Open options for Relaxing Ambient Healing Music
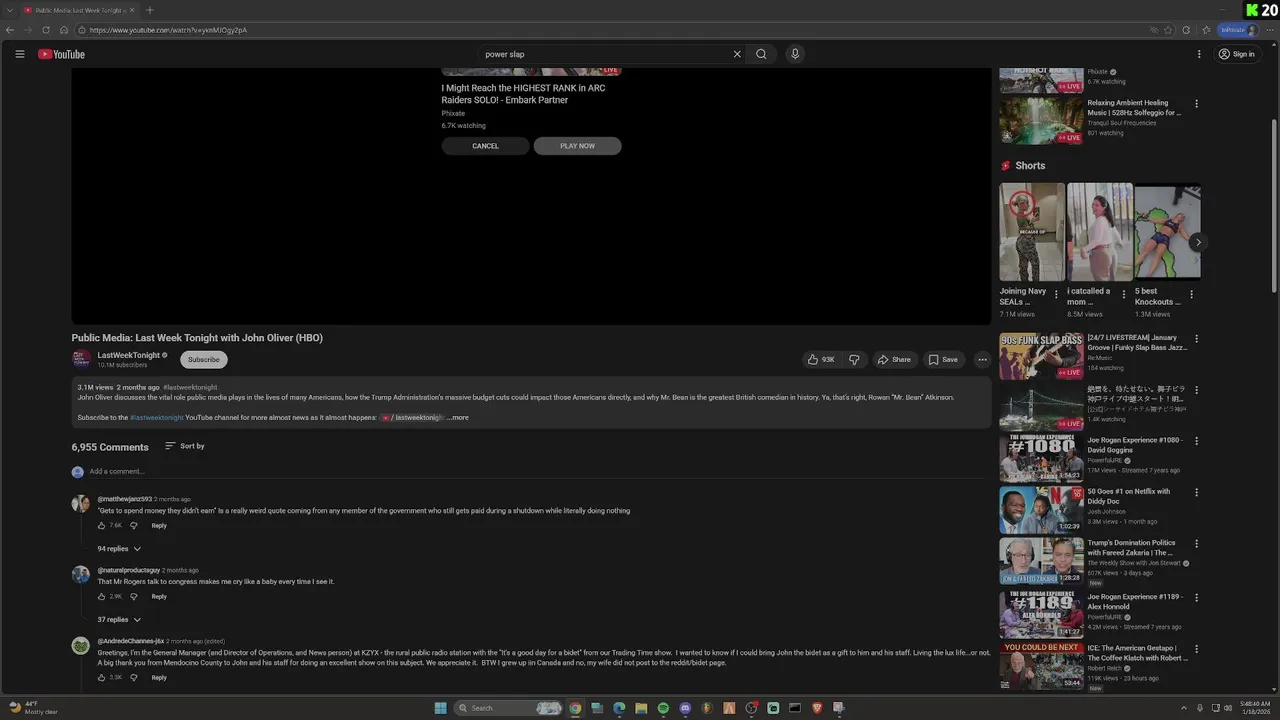This screenshot has height=720, width=1280. point(1196,104)
